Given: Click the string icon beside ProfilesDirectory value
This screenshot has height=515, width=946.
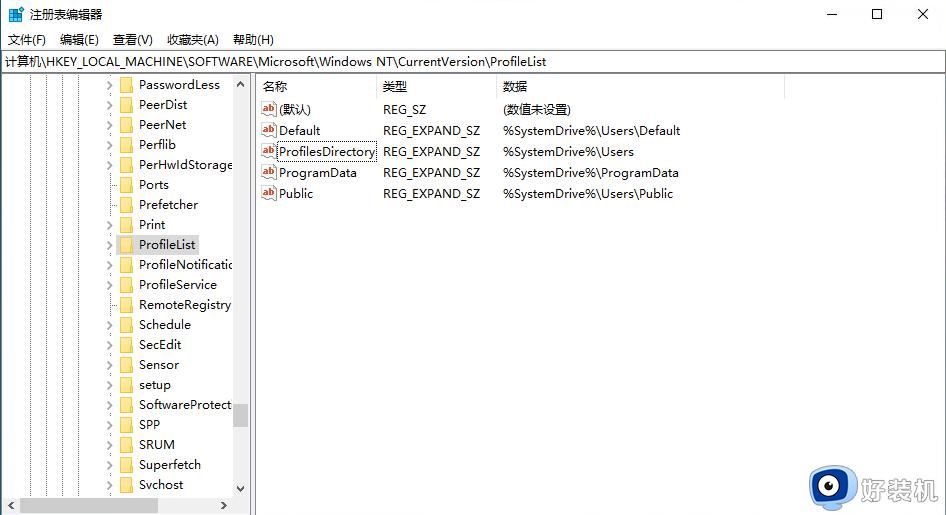Looking at the screenshot, I should pyautogui.click(x=268, y=151).
